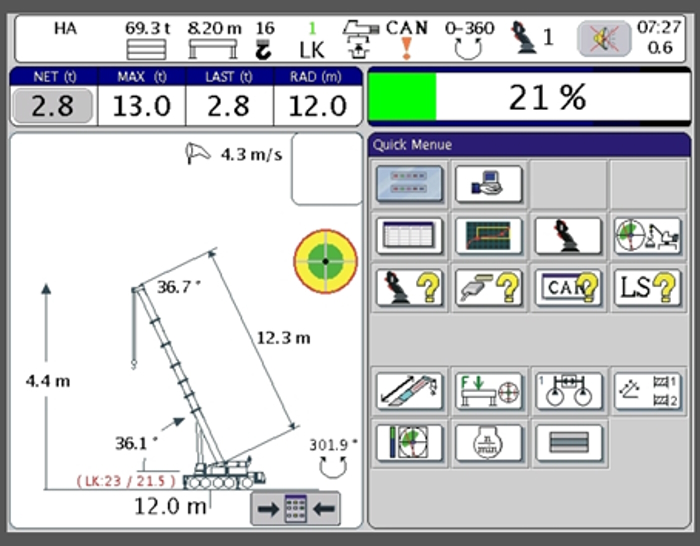Select the engine rpm icon

[489, 441]
